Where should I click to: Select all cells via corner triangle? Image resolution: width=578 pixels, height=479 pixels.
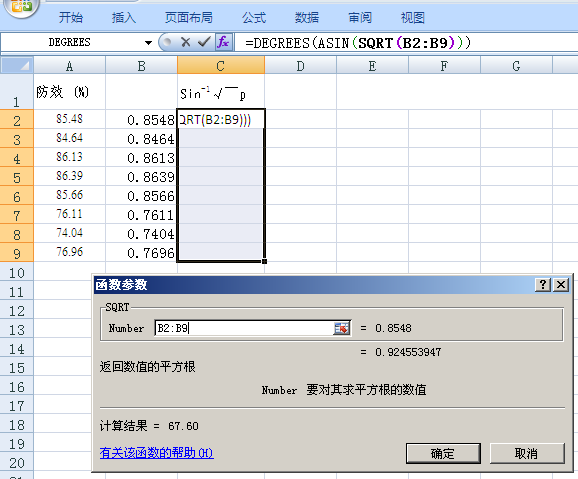tap(17, 66)
